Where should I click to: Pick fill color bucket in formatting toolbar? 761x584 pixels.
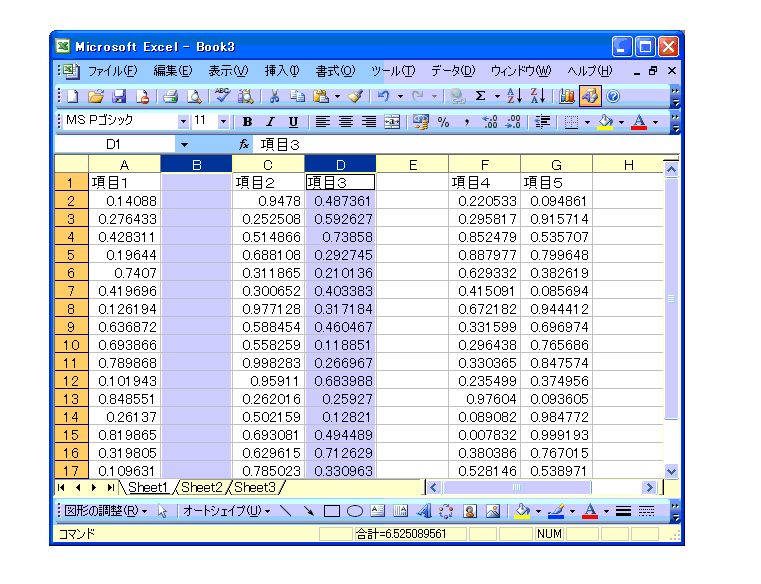coord(605,122)
